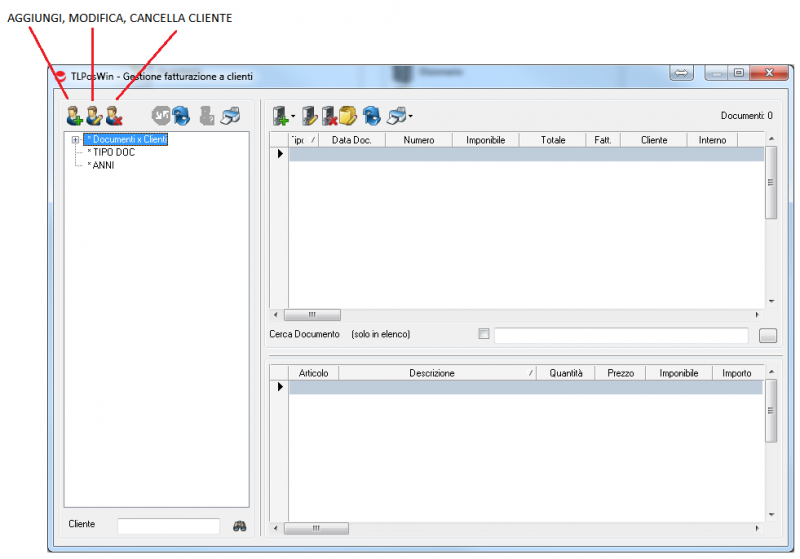Click articles grid vertical scrollbar thumb

pyautogui.click(x=771, y=411)
